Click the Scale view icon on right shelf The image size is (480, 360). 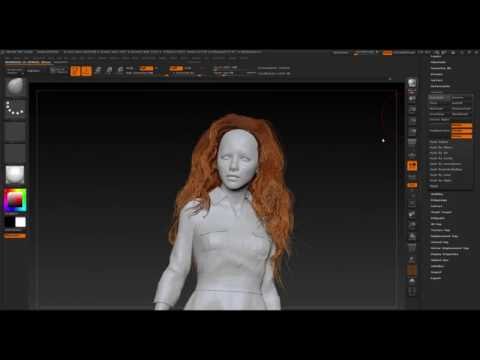coord(412,225)
